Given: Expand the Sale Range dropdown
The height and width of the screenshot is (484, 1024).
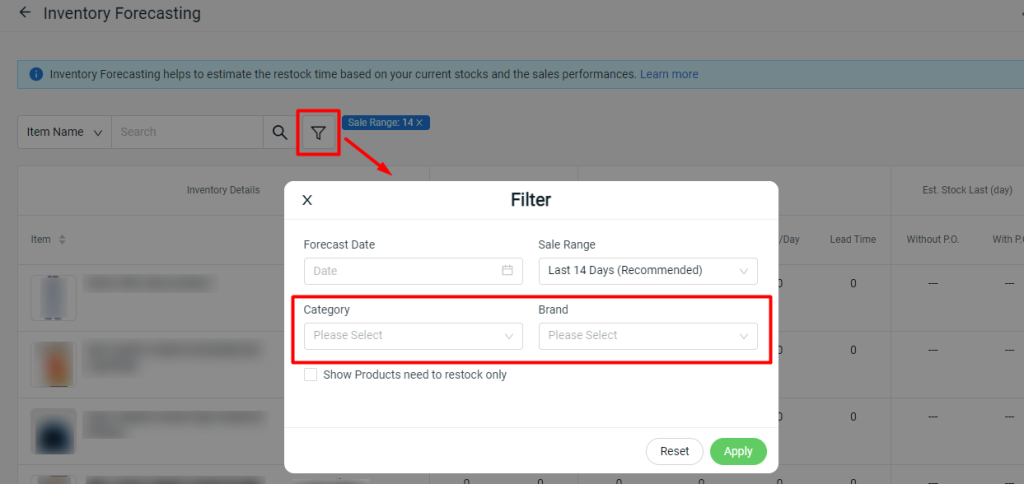Looking at the screenshot, I should (648, 270).
